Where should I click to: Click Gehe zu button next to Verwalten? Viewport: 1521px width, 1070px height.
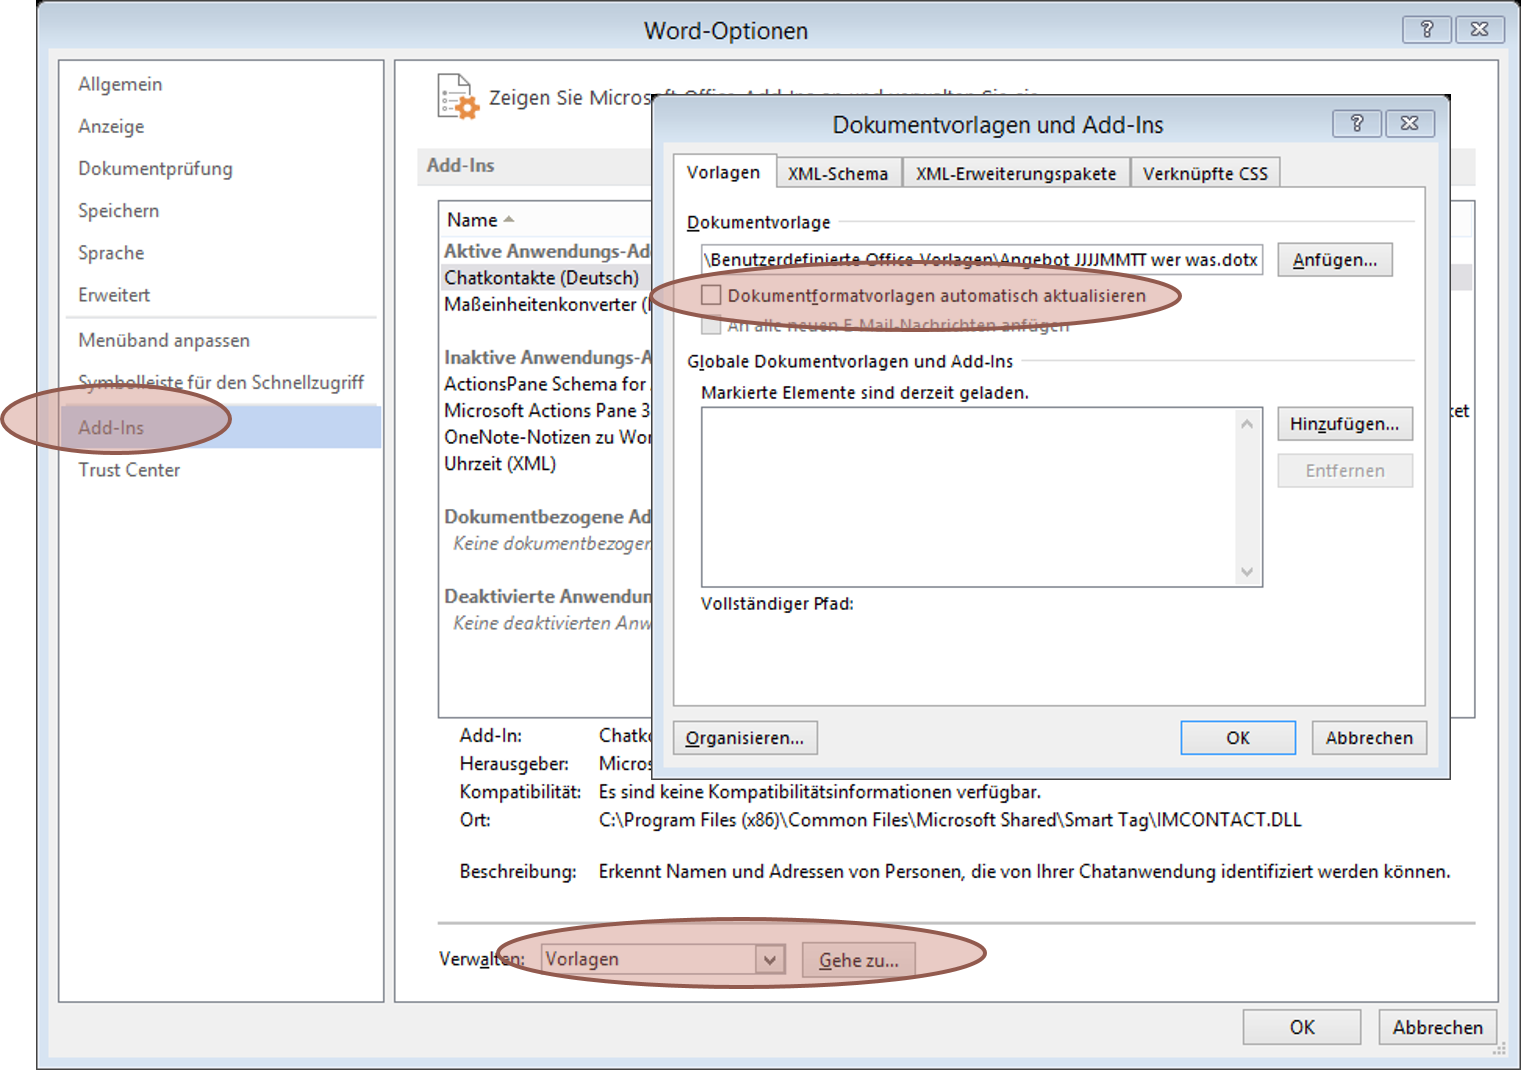[858, 960]
